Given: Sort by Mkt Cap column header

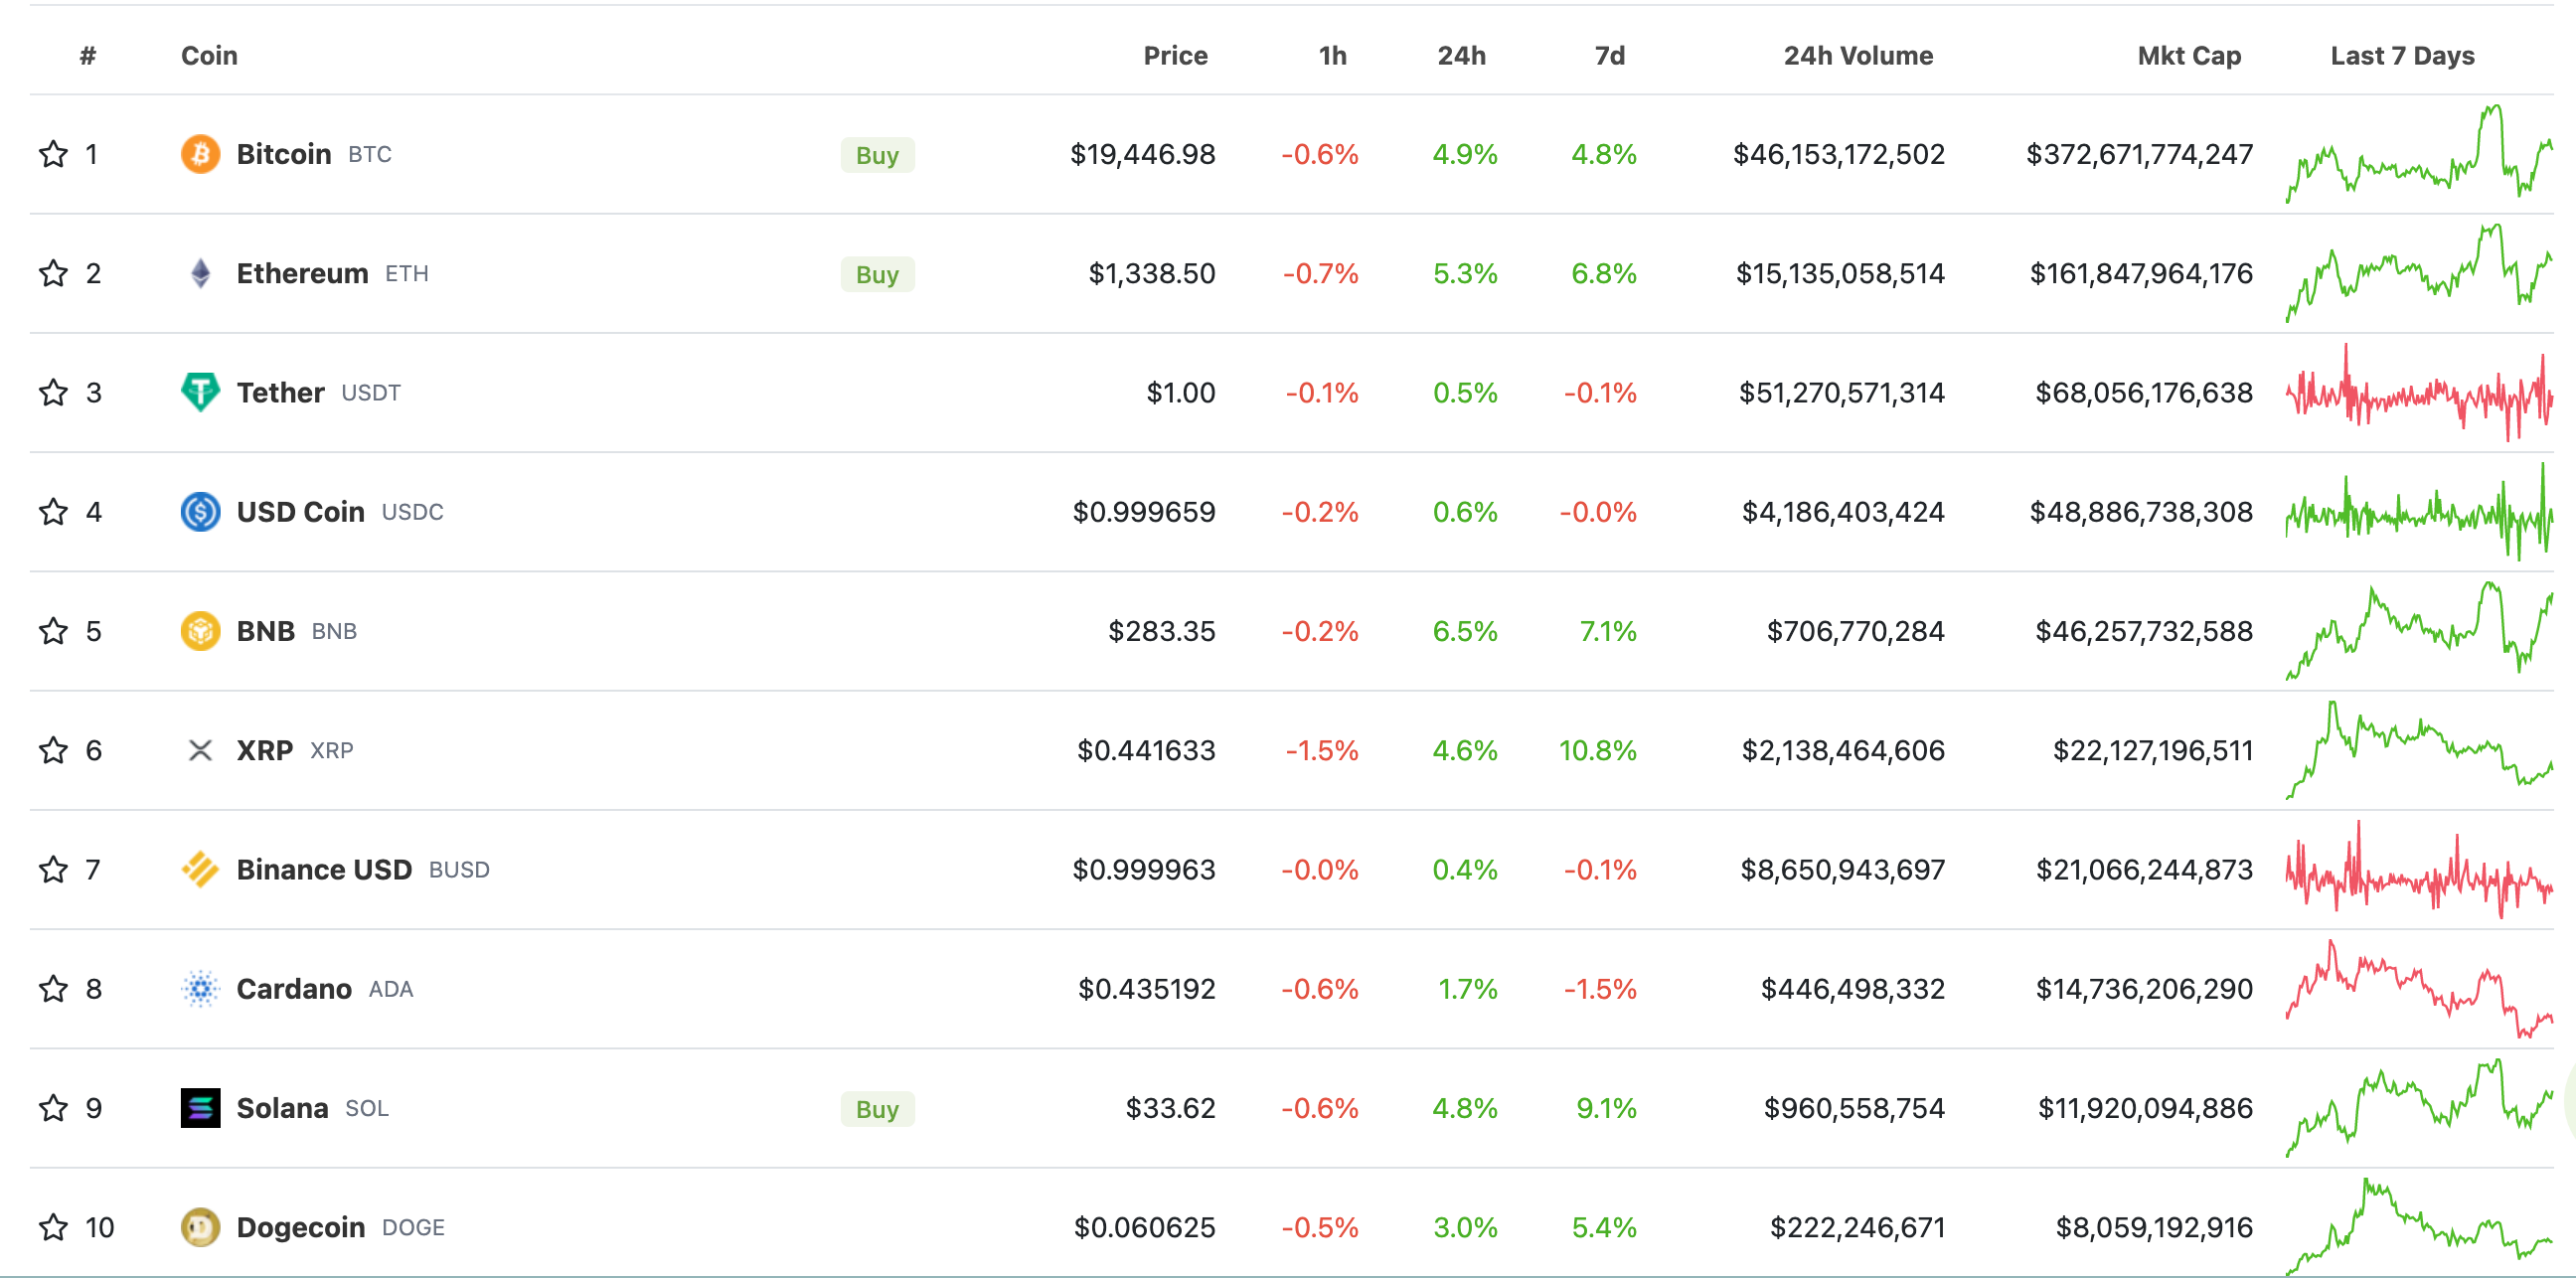Looking at the screenshot, I should click(2188, 56).
